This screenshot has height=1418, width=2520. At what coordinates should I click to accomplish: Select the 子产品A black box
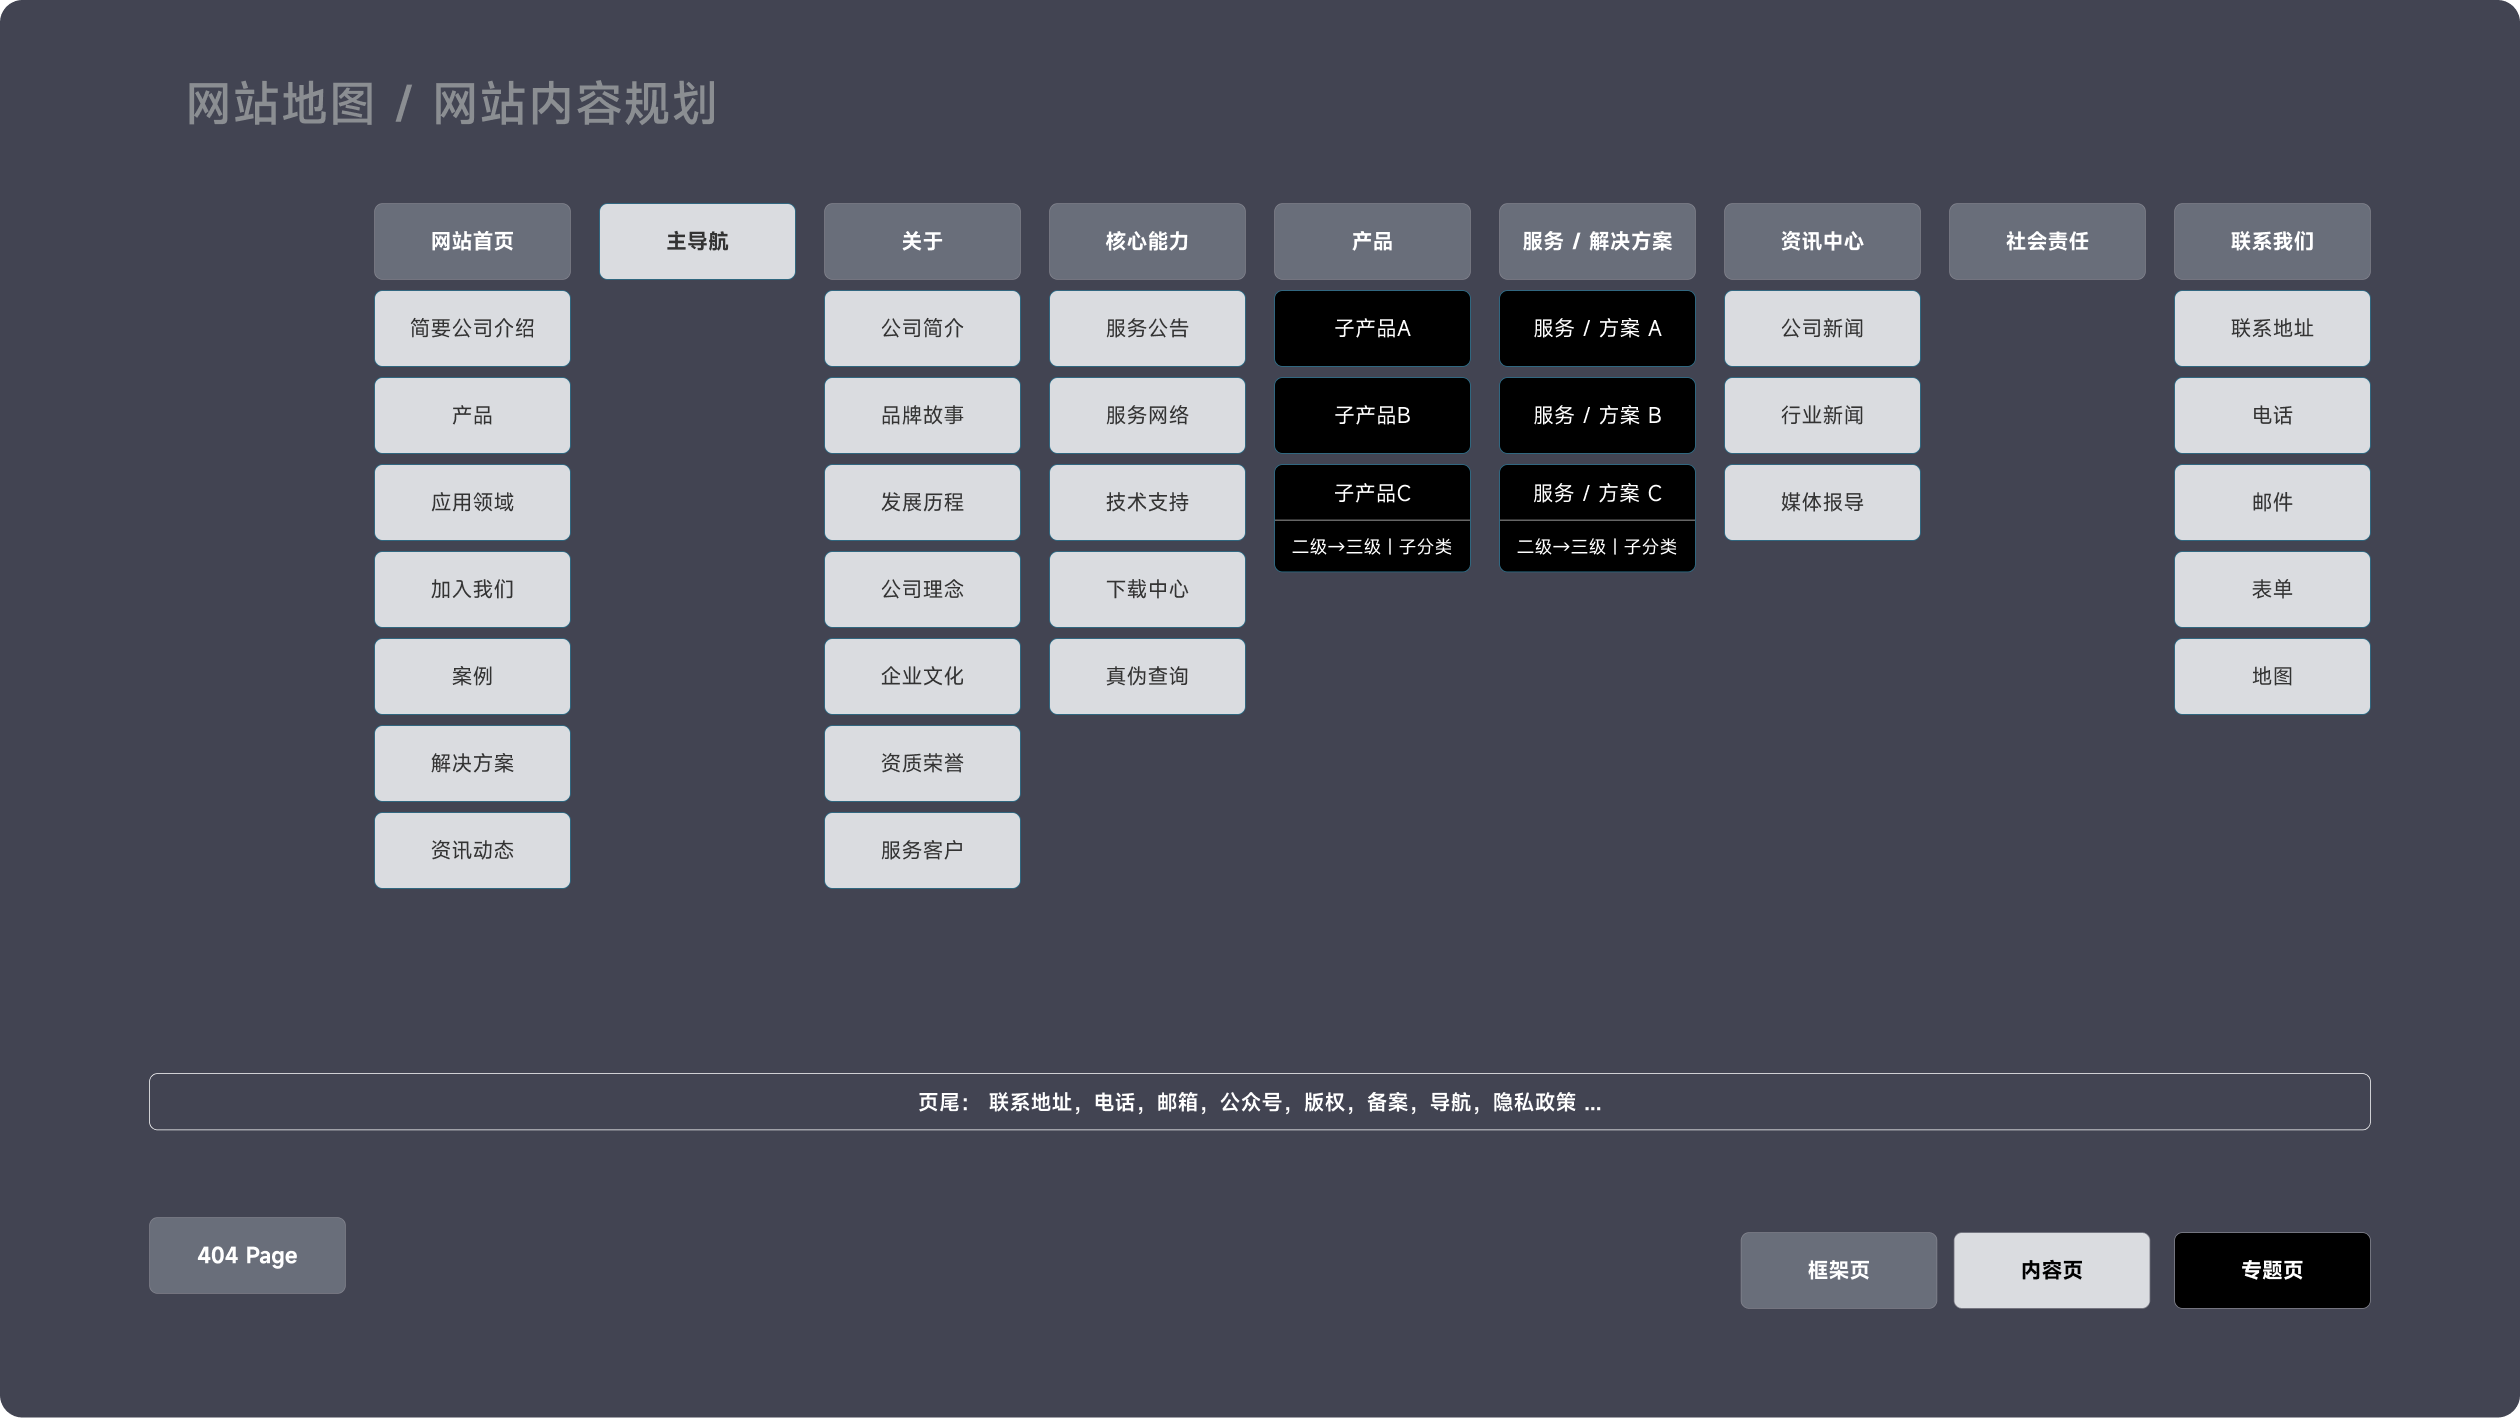(1372, 328)
